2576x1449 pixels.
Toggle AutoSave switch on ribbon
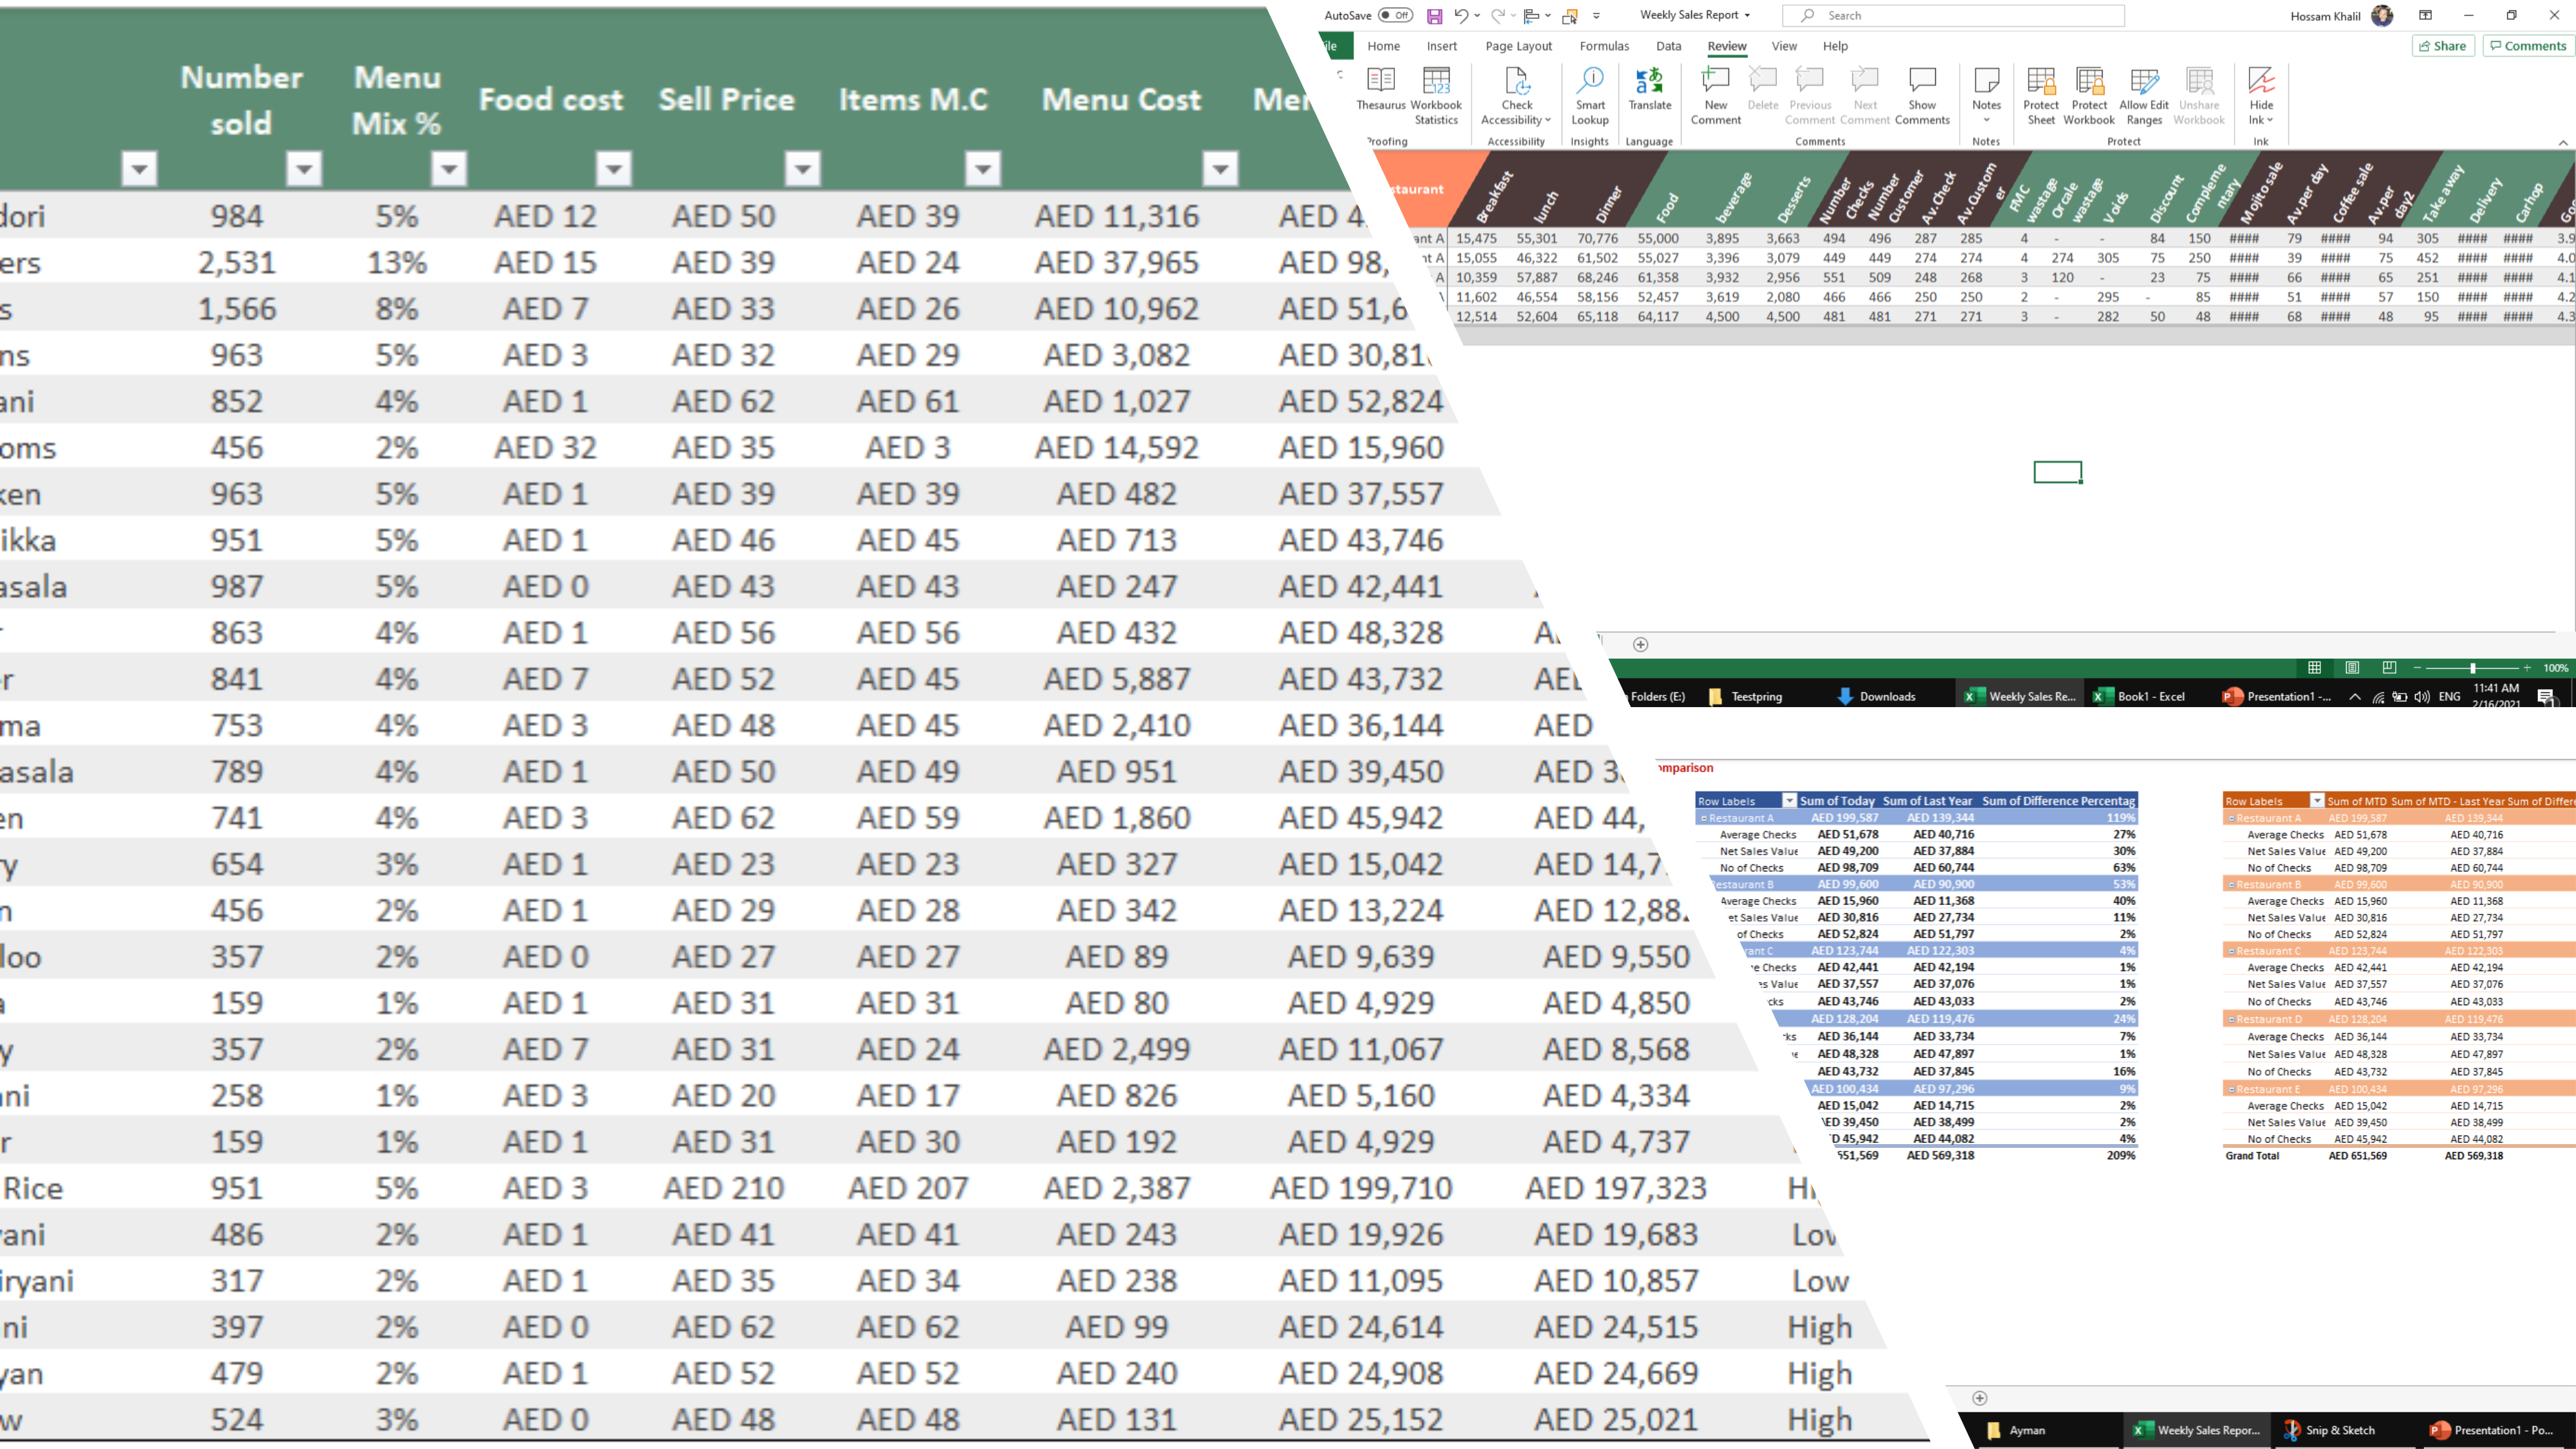coord(1397,14)
